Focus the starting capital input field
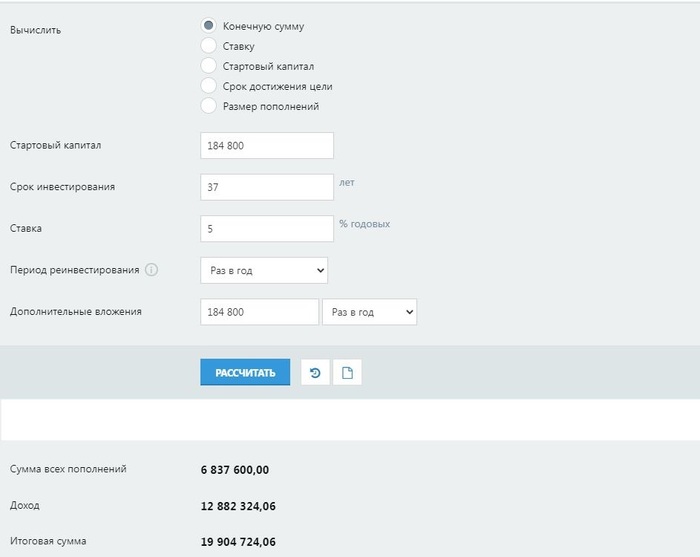The image size is (700, 557). (267, 146)
